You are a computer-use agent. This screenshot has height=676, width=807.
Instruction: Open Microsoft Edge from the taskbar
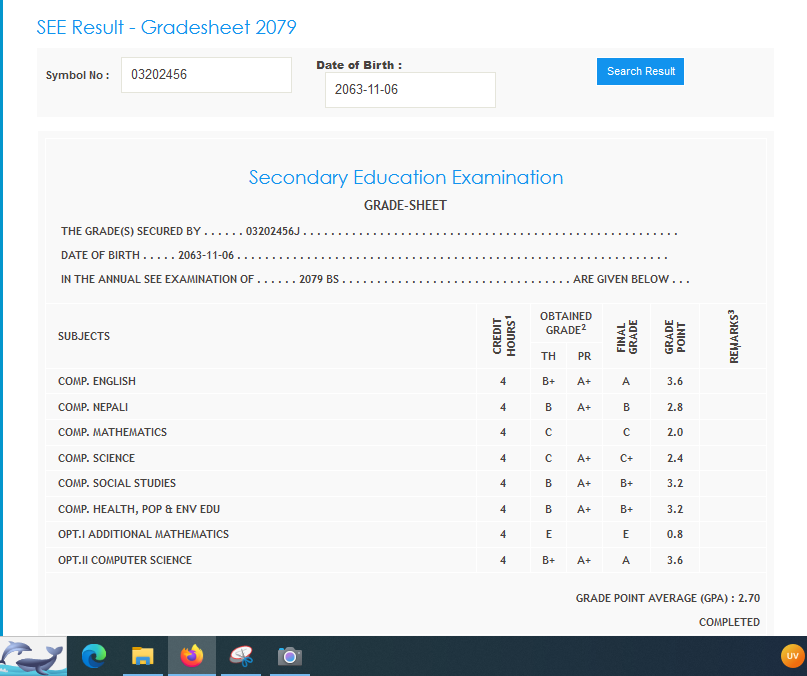tap(94, 656)
